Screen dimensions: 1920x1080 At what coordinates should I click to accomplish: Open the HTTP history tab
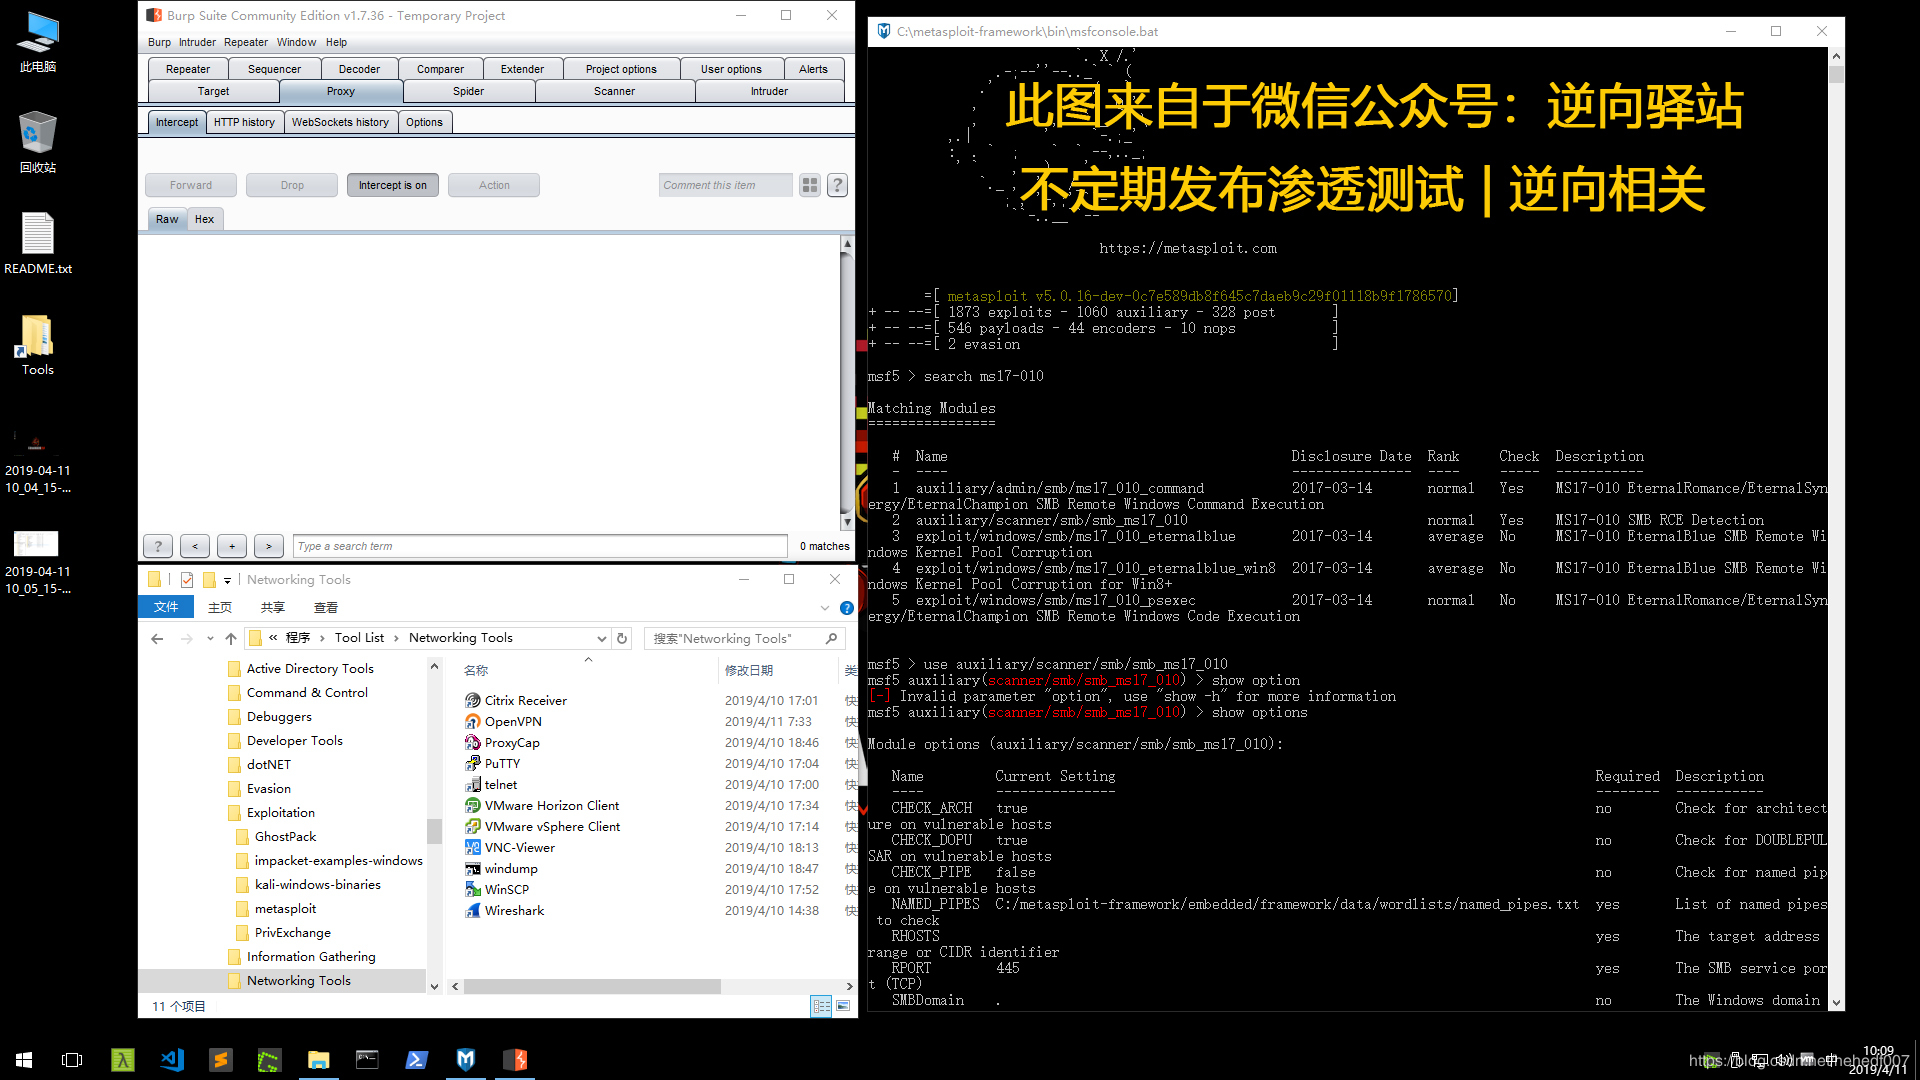[x=244, y=122]
